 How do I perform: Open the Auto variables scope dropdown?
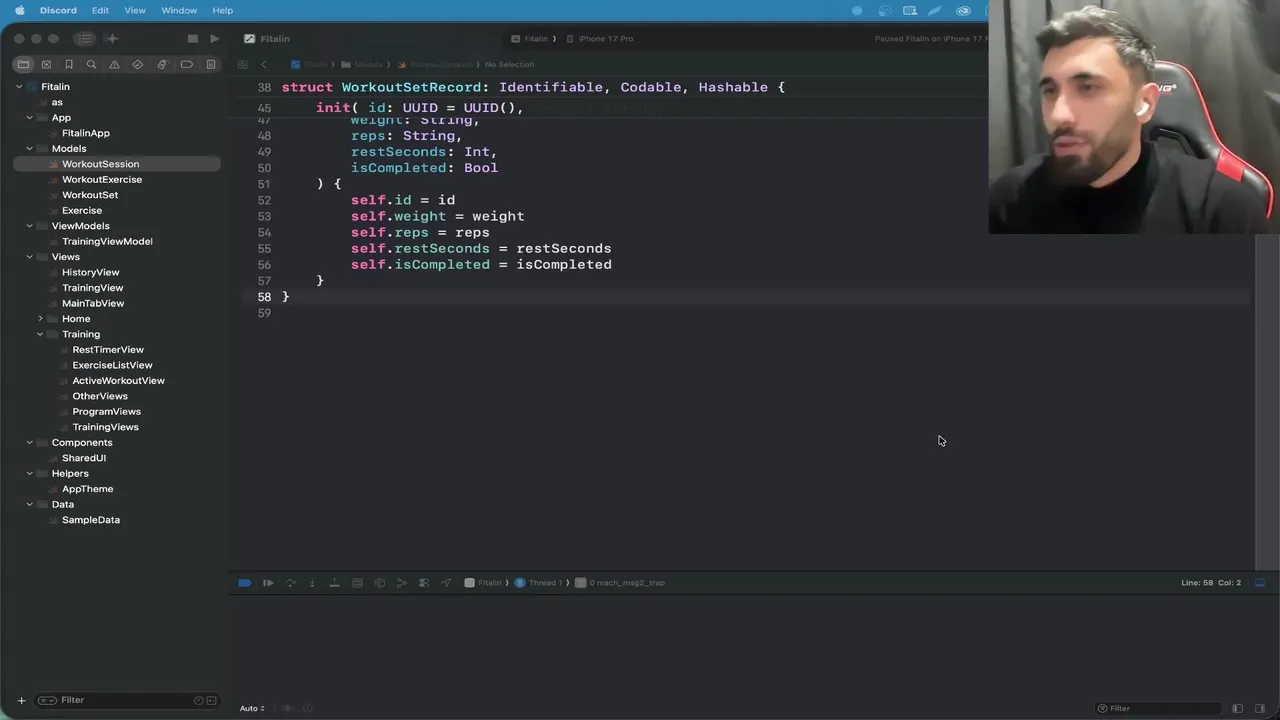point(252,708)
